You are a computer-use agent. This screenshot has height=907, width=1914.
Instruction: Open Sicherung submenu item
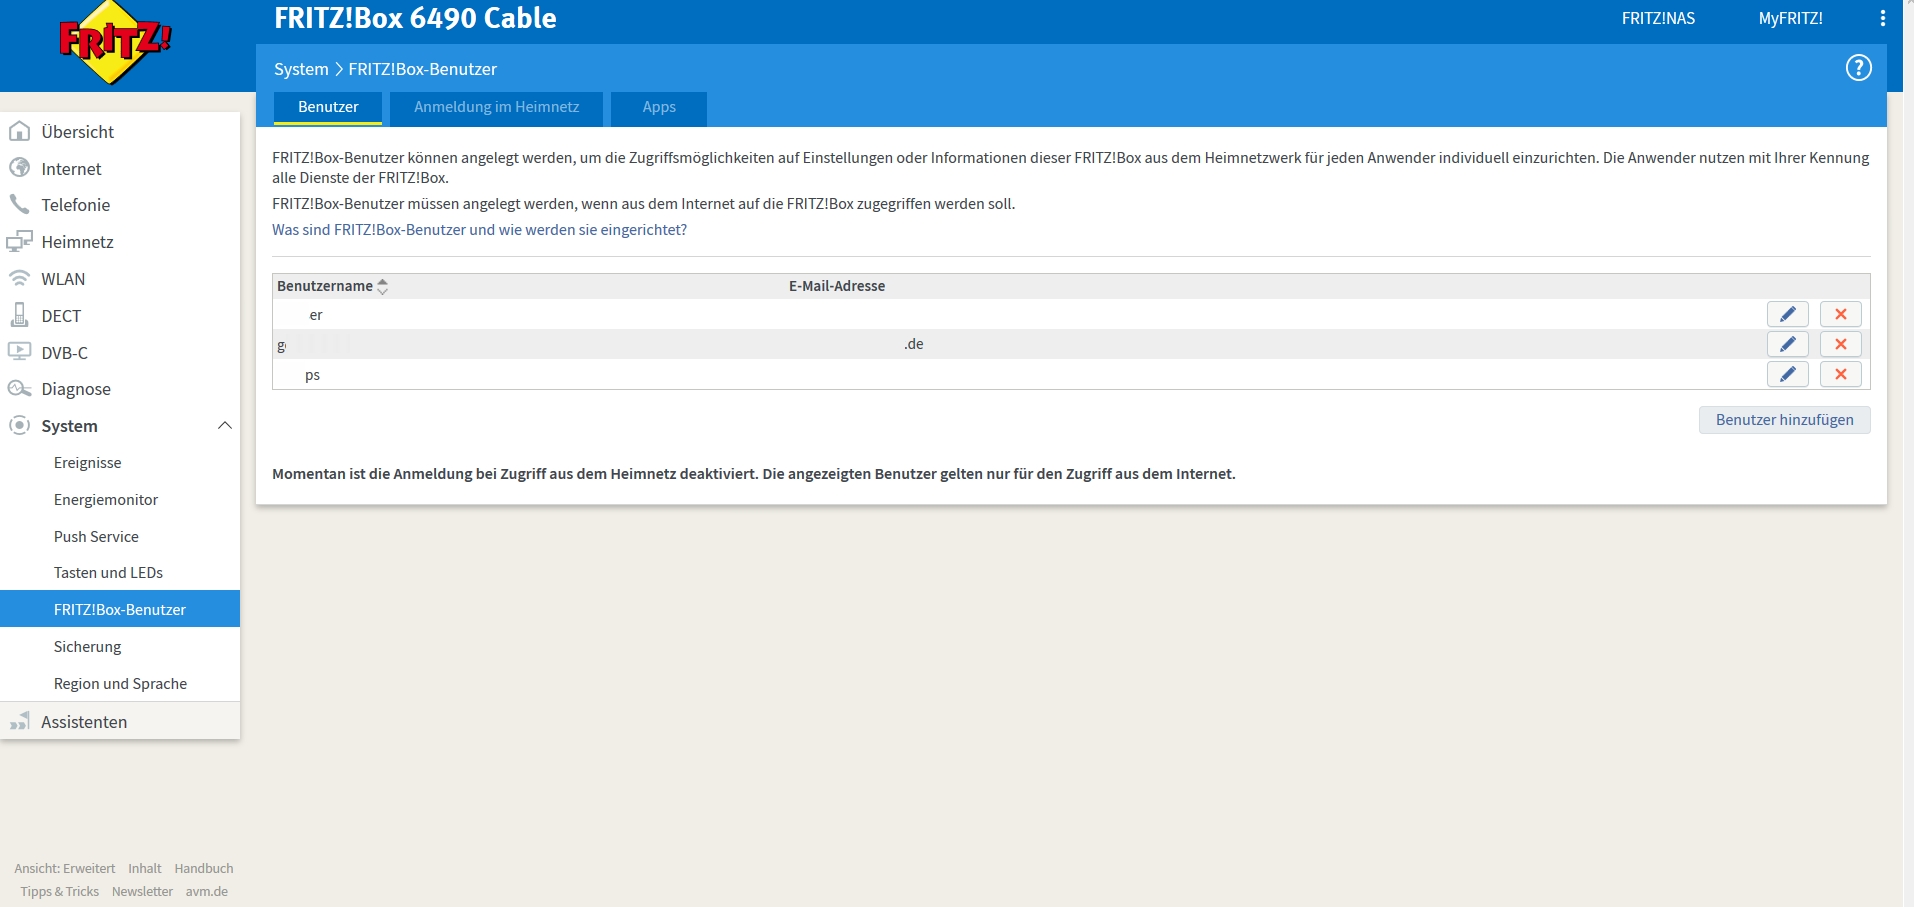click(87, 647)
